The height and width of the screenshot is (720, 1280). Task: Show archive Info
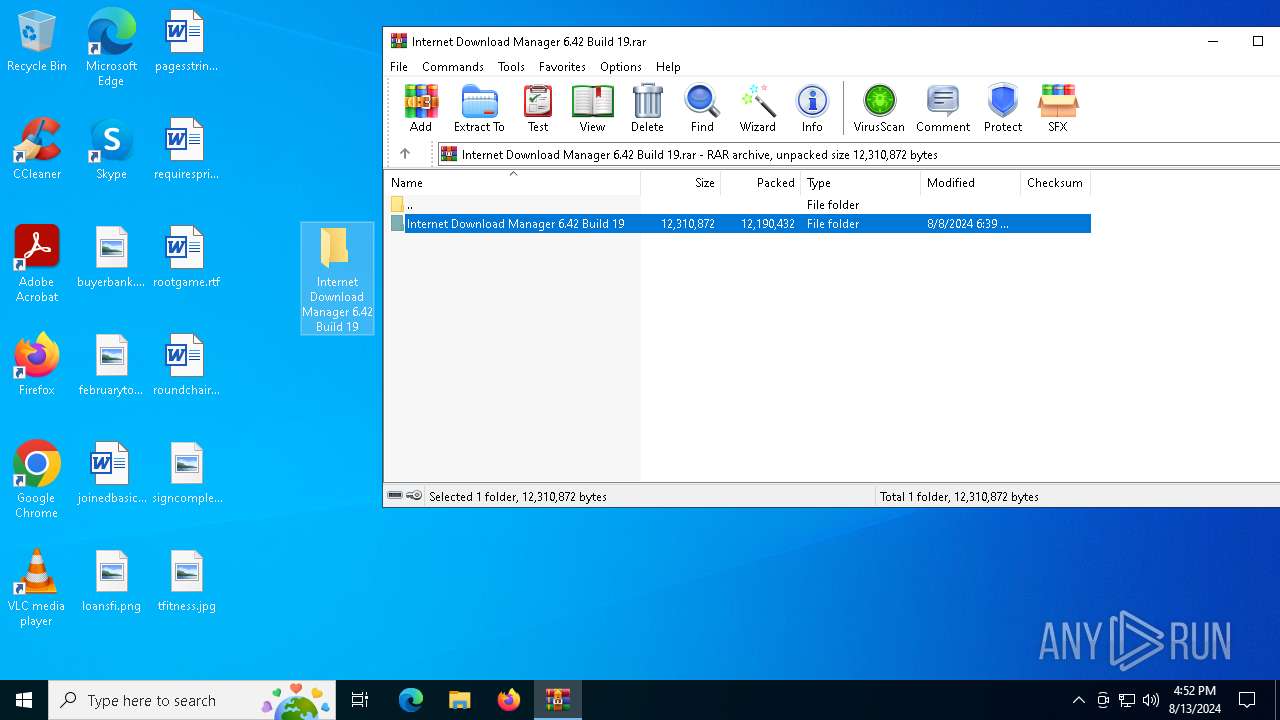[x=812, y=108]
